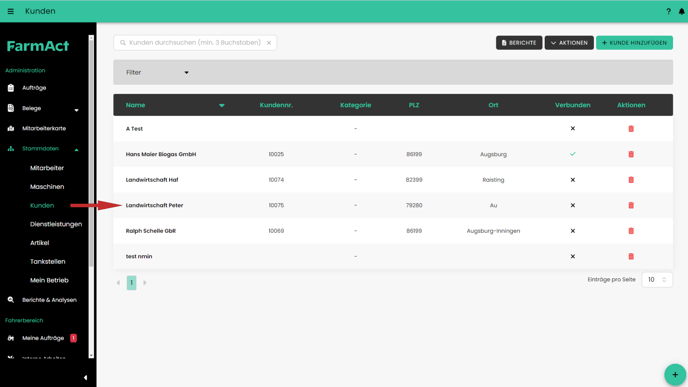Image resolution: width=688 pixels, height=387 pixels.
Task: Delete Ralph Schelle GbR via trash icon
Action: click(631, 231)
